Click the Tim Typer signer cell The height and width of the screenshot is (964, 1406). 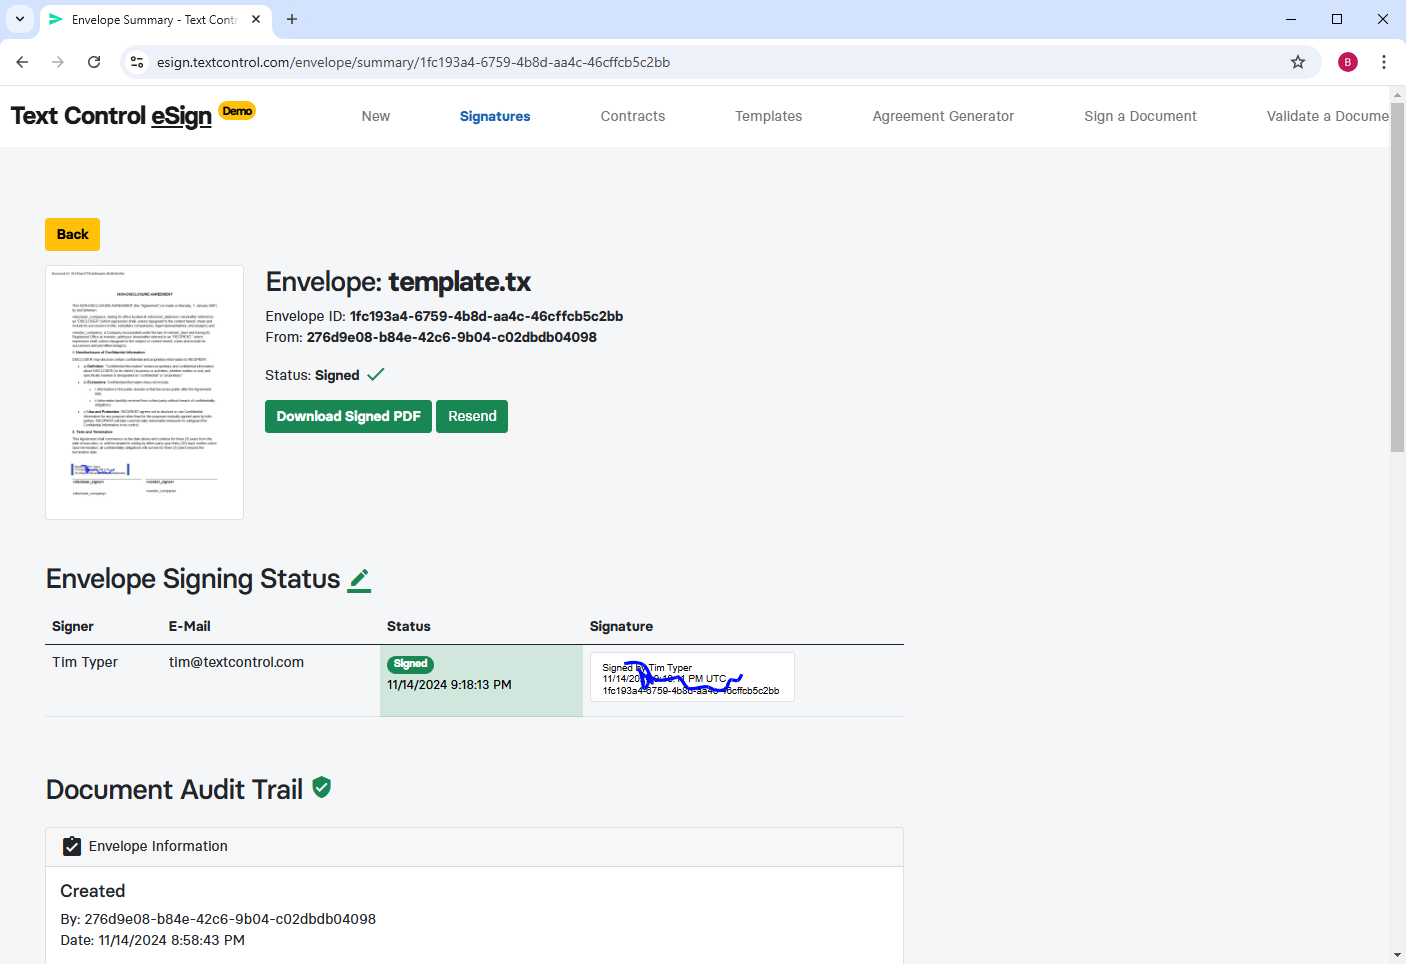coord(85,662)
